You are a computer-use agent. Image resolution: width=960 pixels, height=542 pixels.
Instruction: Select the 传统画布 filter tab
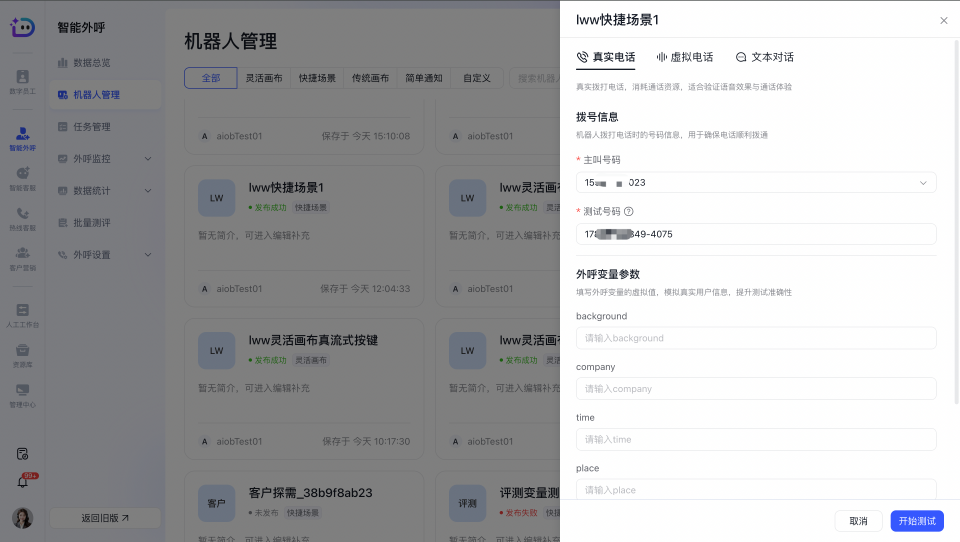(x=370, y=78)
